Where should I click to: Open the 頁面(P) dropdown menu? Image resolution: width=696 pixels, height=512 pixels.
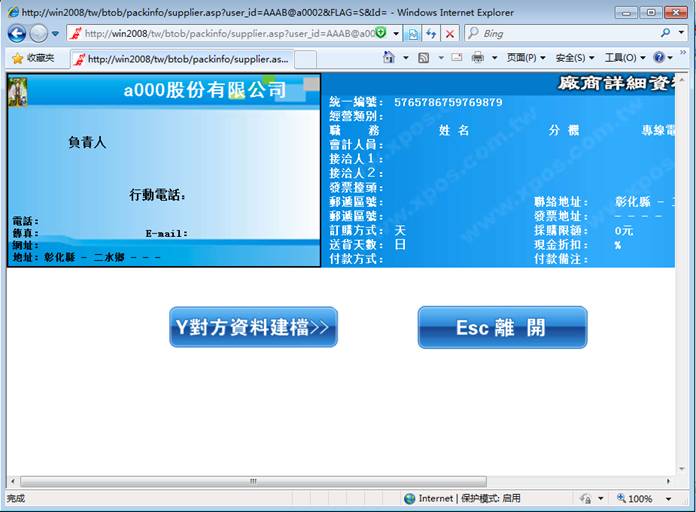[x=526, y=58]
